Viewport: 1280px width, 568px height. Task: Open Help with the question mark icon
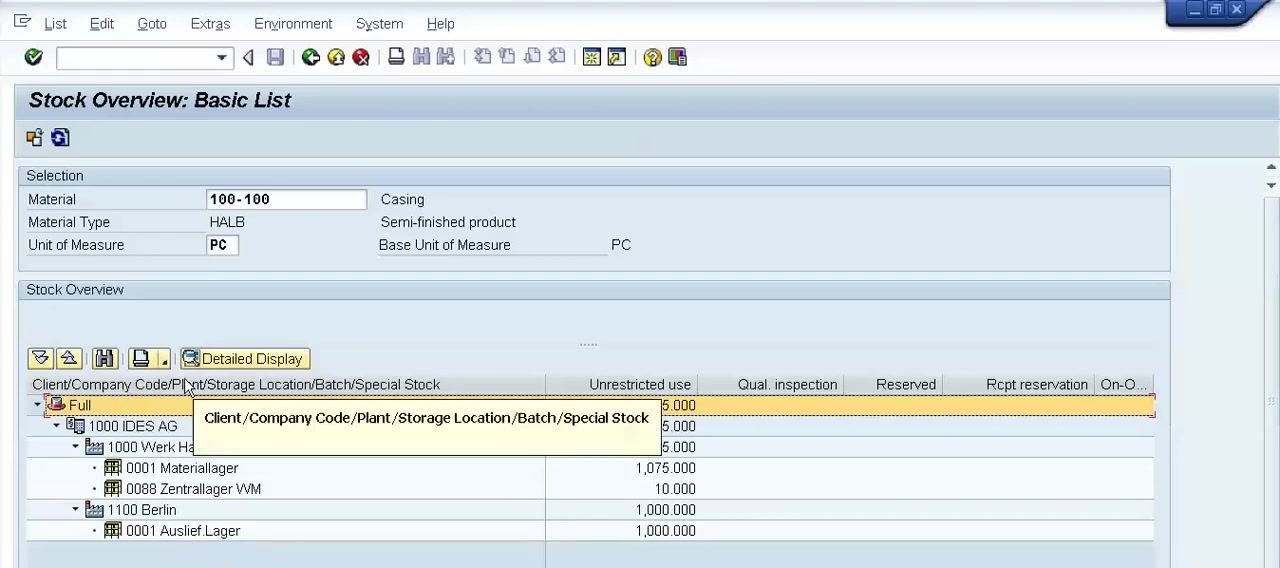pos(652,57)
